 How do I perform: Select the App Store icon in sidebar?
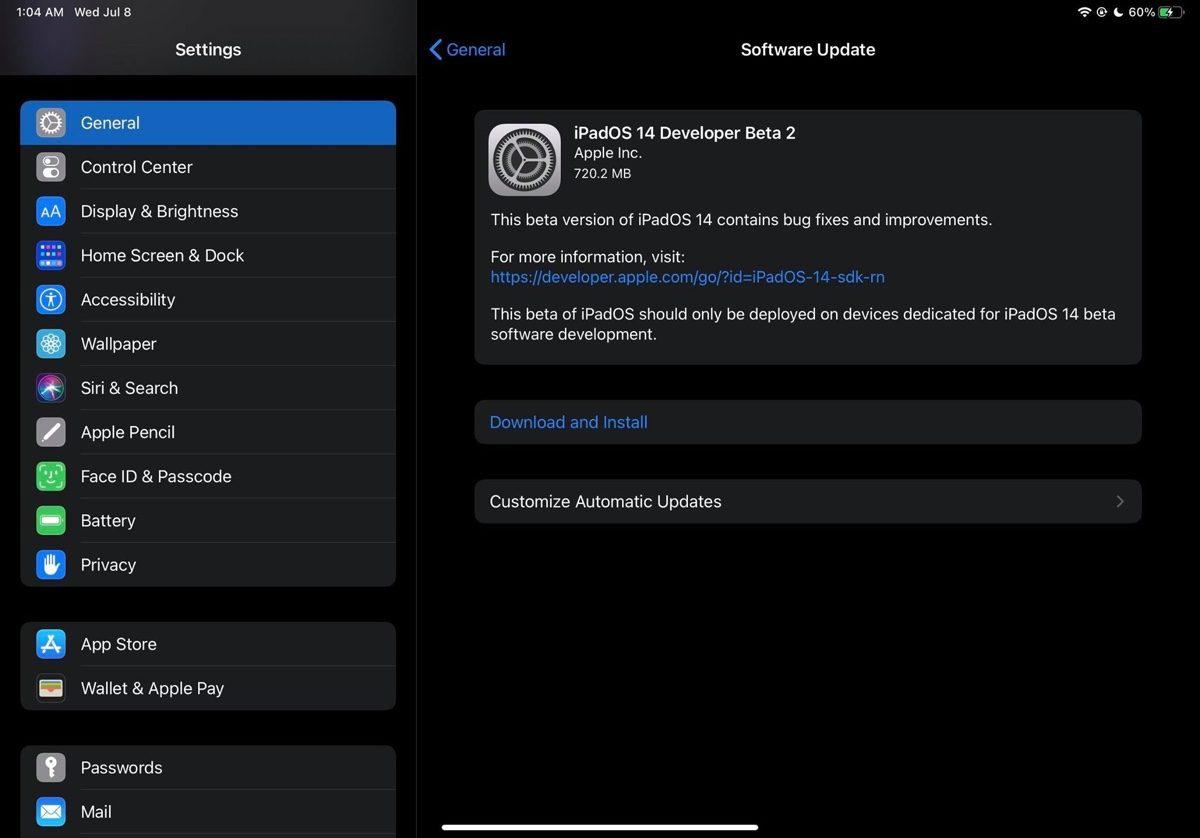[51, 644]
